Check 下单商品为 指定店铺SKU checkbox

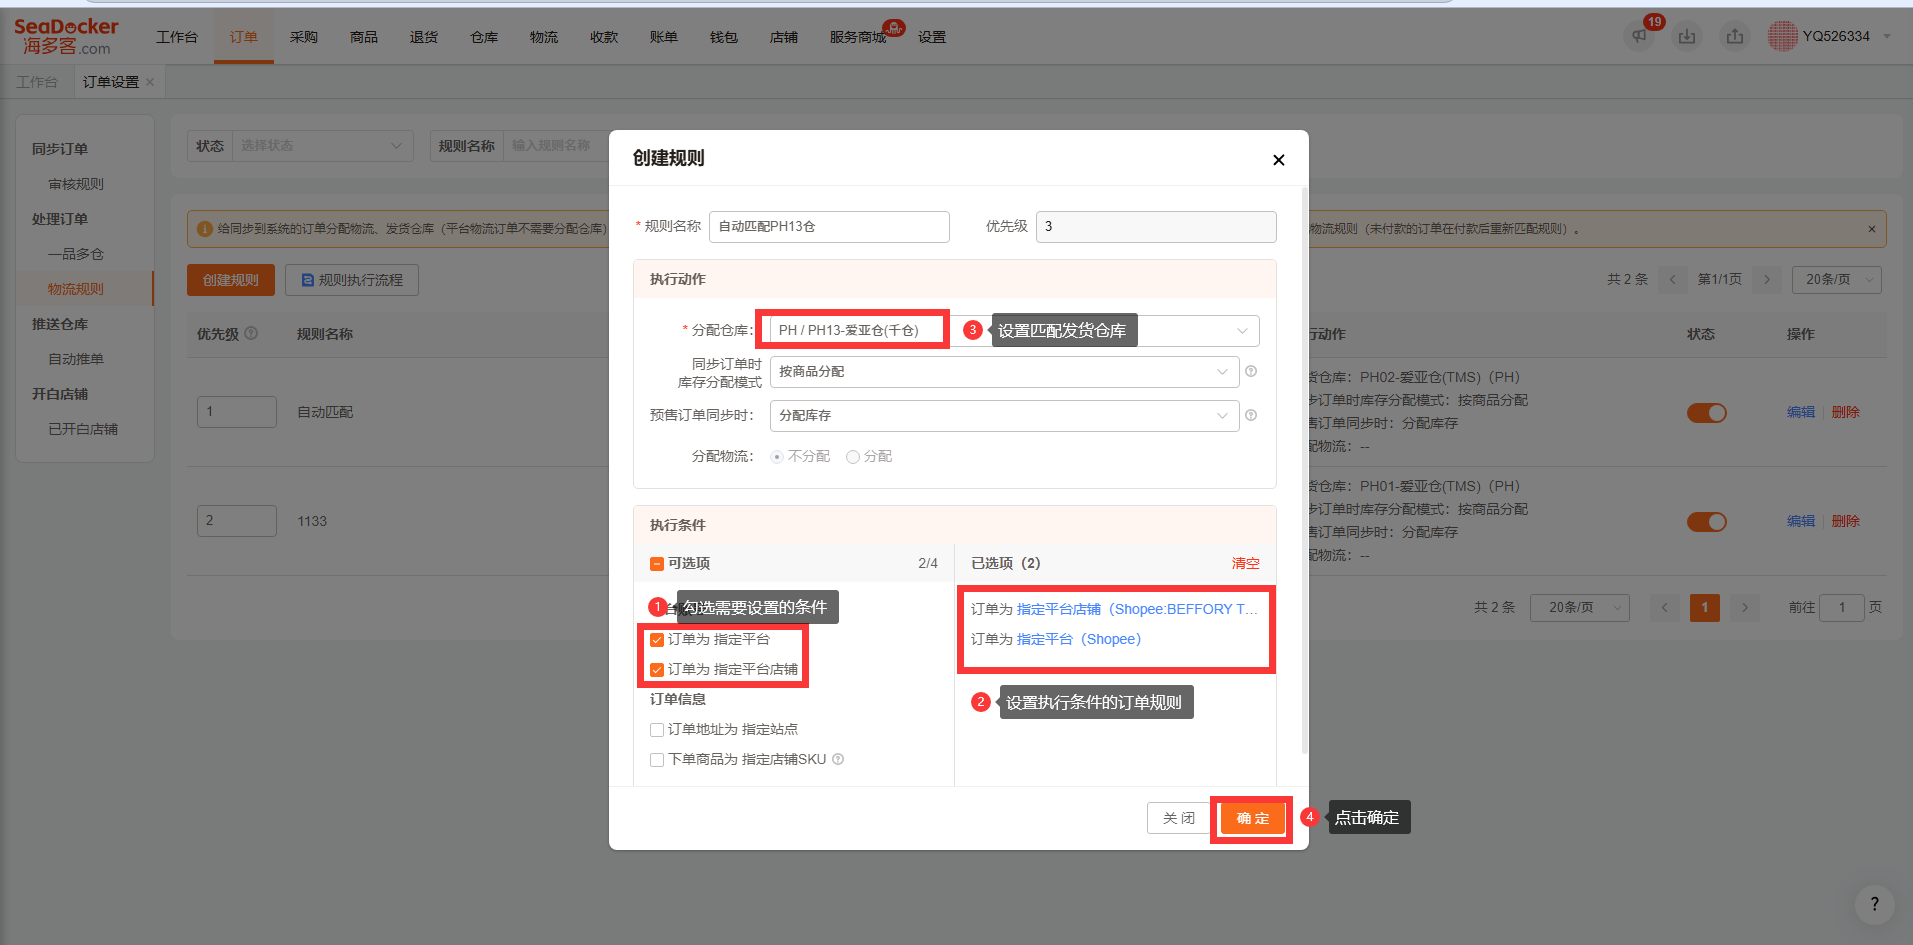(x=657, y=760)
